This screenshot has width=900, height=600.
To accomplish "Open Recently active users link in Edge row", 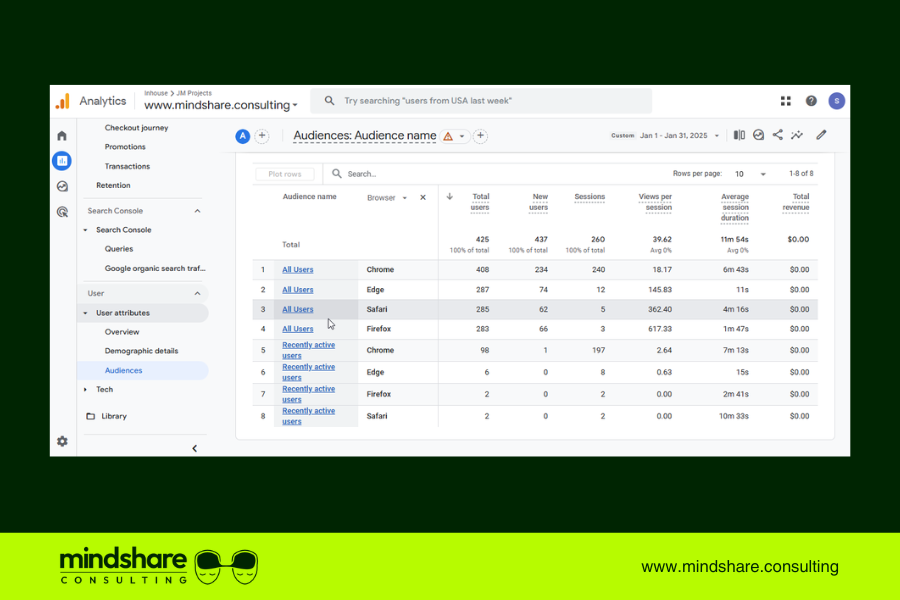I will click(x=308, y=372).
